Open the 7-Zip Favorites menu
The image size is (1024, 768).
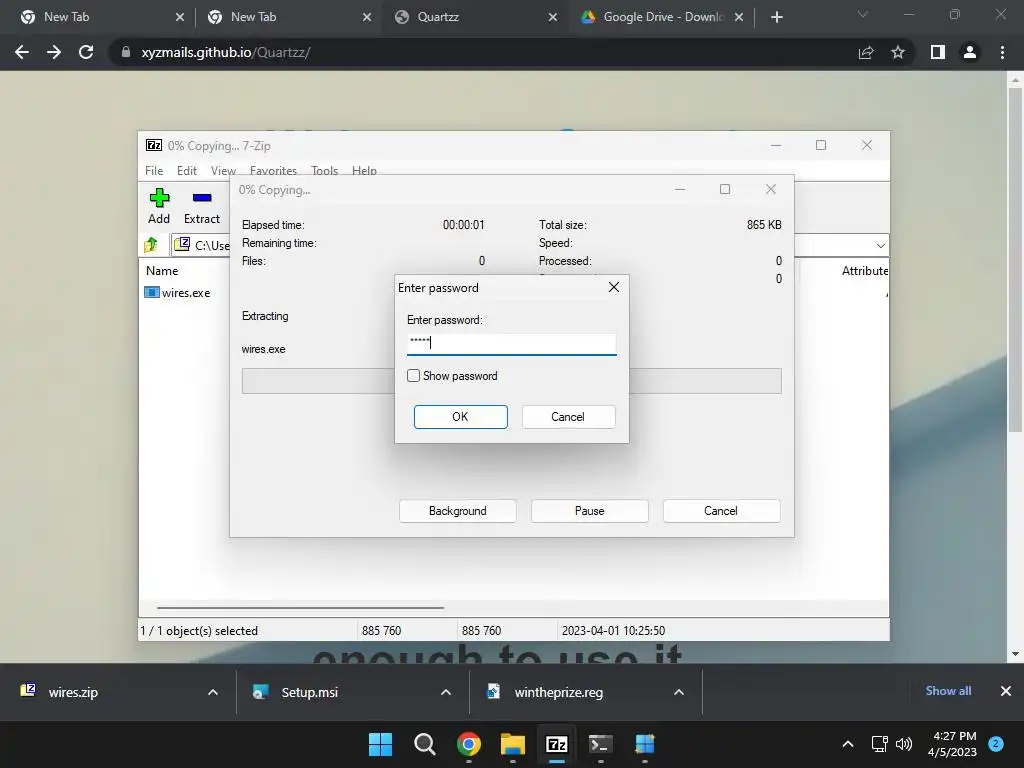pos(273,170)
